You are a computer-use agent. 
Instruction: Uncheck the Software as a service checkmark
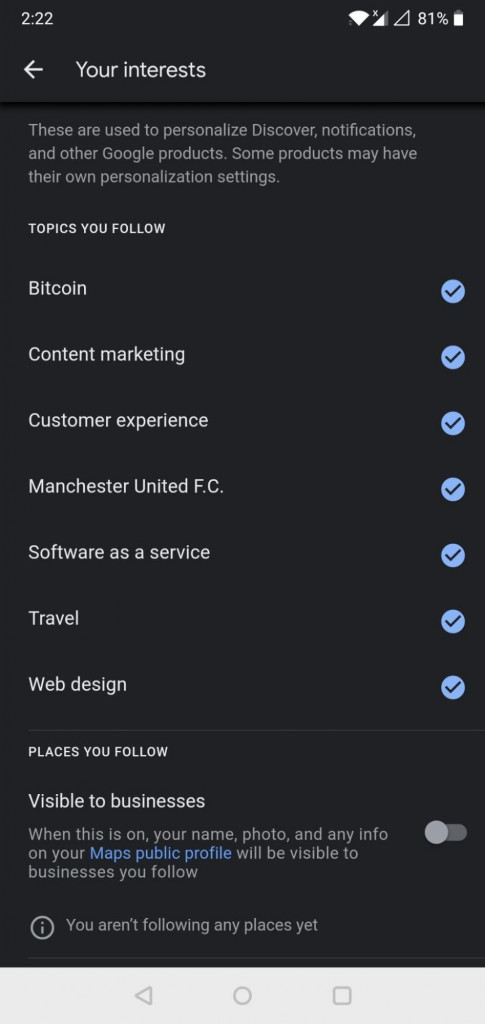pos(453,555)
